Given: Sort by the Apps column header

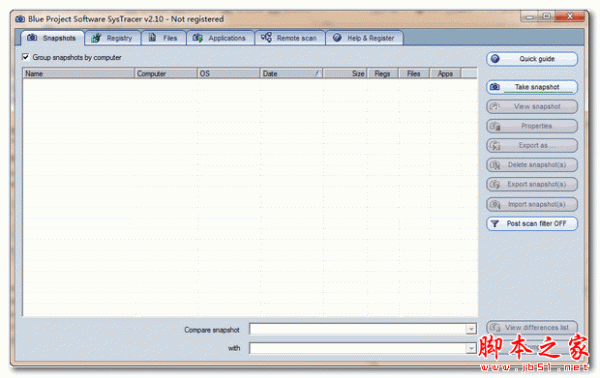Looking at the screenshot, I should 445,73.
